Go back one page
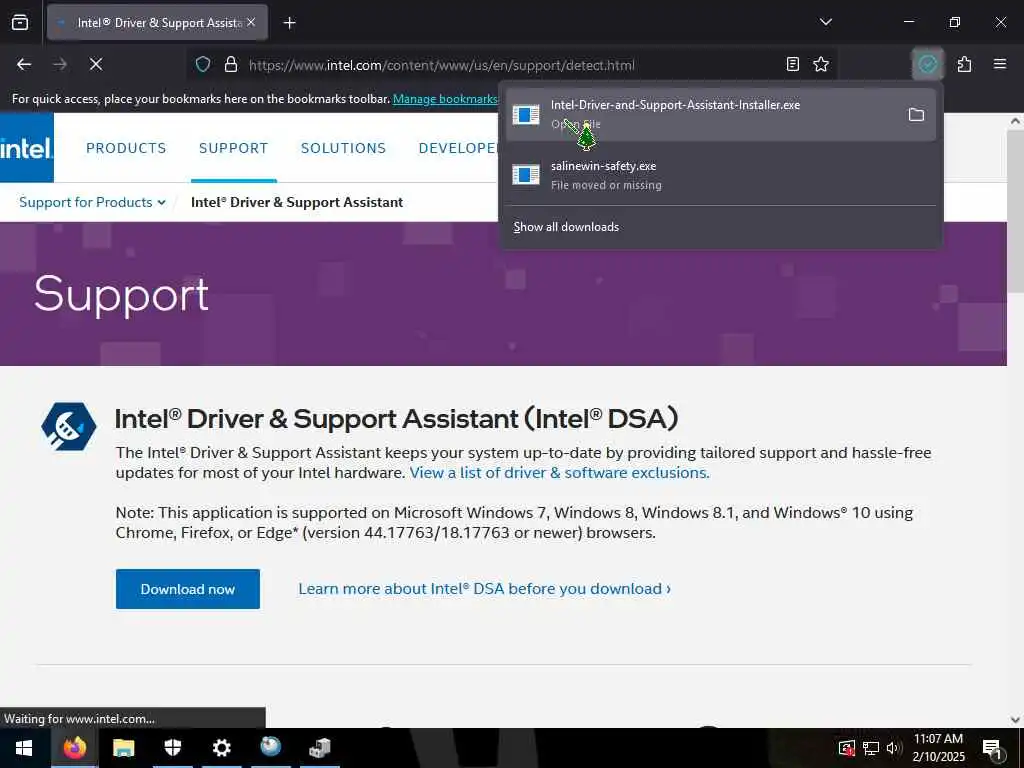The image size is (1024, 768). [24, 64]
